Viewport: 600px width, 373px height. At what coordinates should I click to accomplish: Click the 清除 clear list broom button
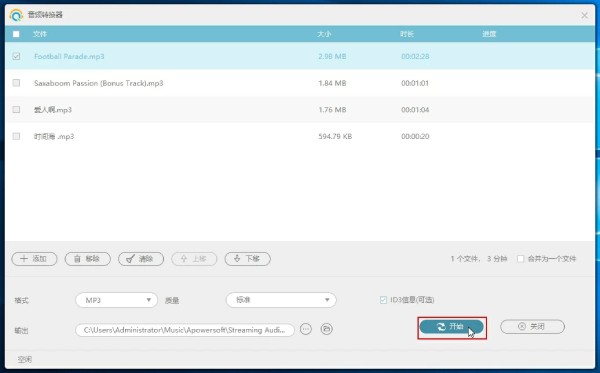(141, 259)
